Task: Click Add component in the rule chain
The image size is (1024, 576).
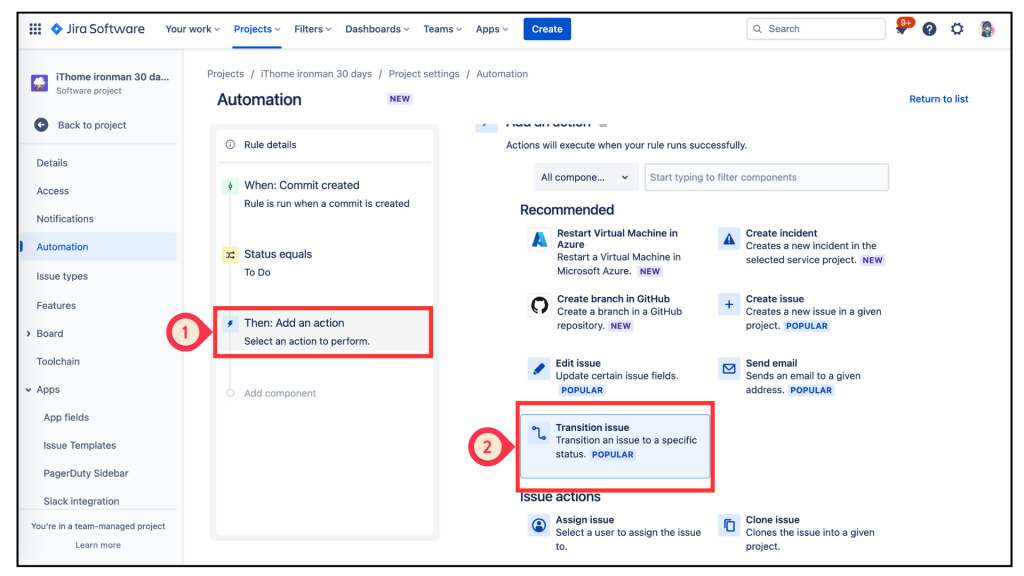Action: click(280, 393)
